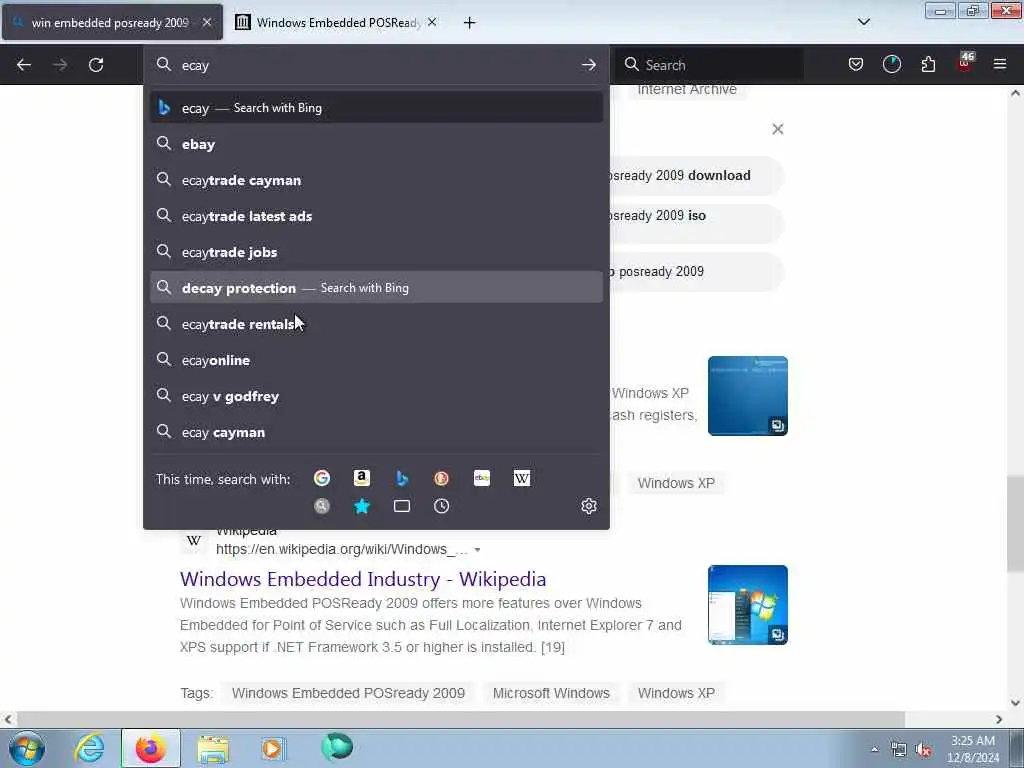
Task: Select the 'decay protection' suggestion
Action: 376,287
